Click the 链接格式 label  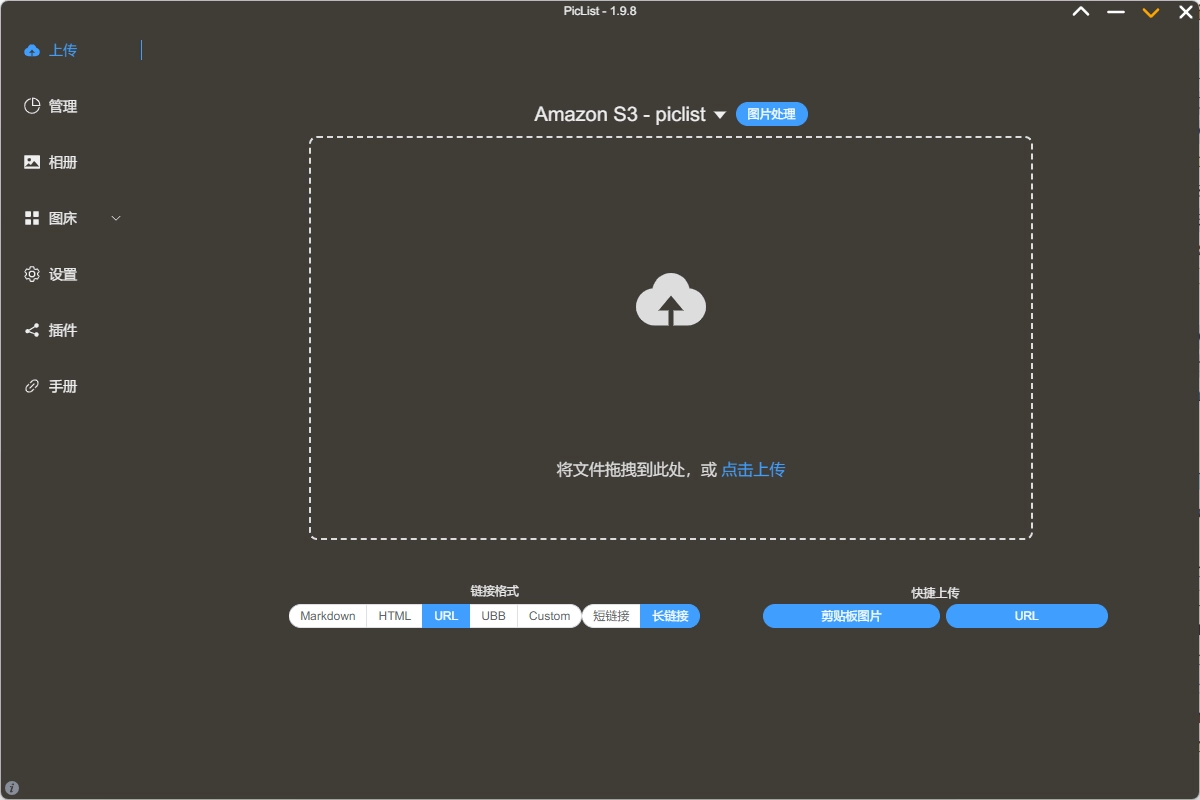(495, 591)
